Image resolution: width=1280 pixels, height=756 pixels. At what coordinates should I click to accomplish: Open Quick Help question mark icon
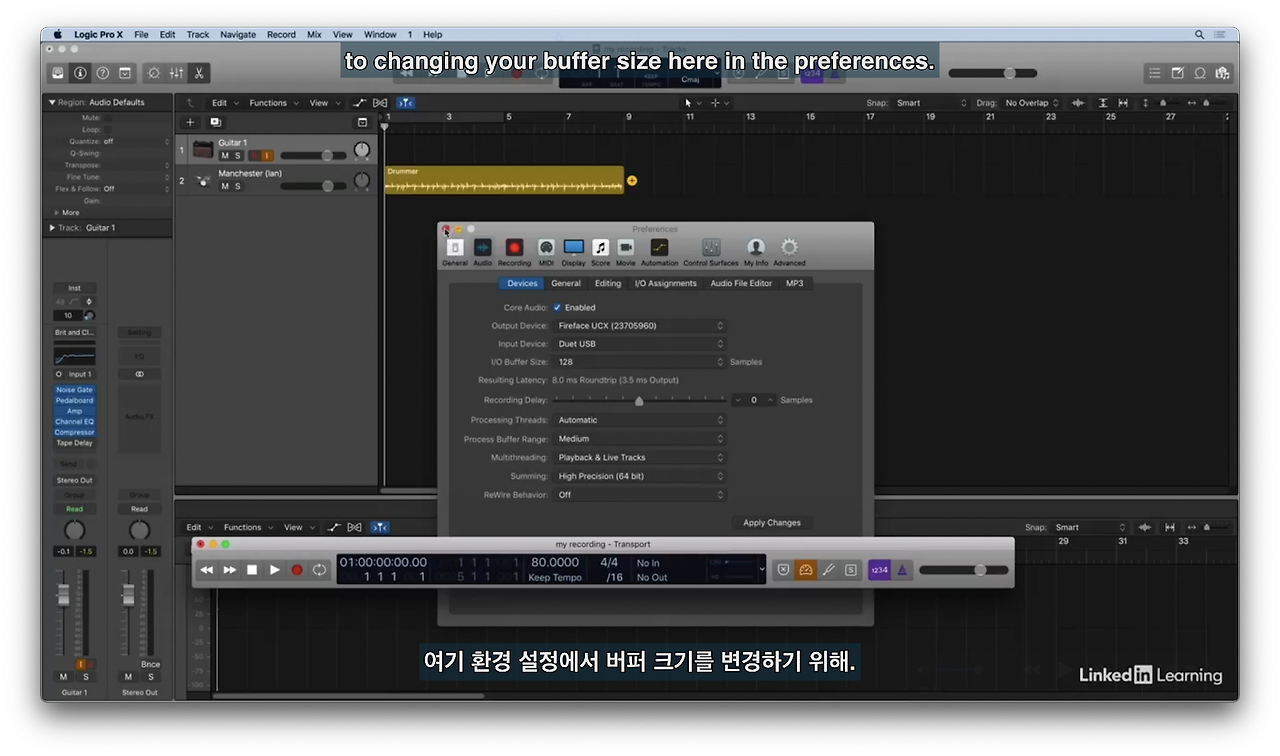tap(102, 73)
